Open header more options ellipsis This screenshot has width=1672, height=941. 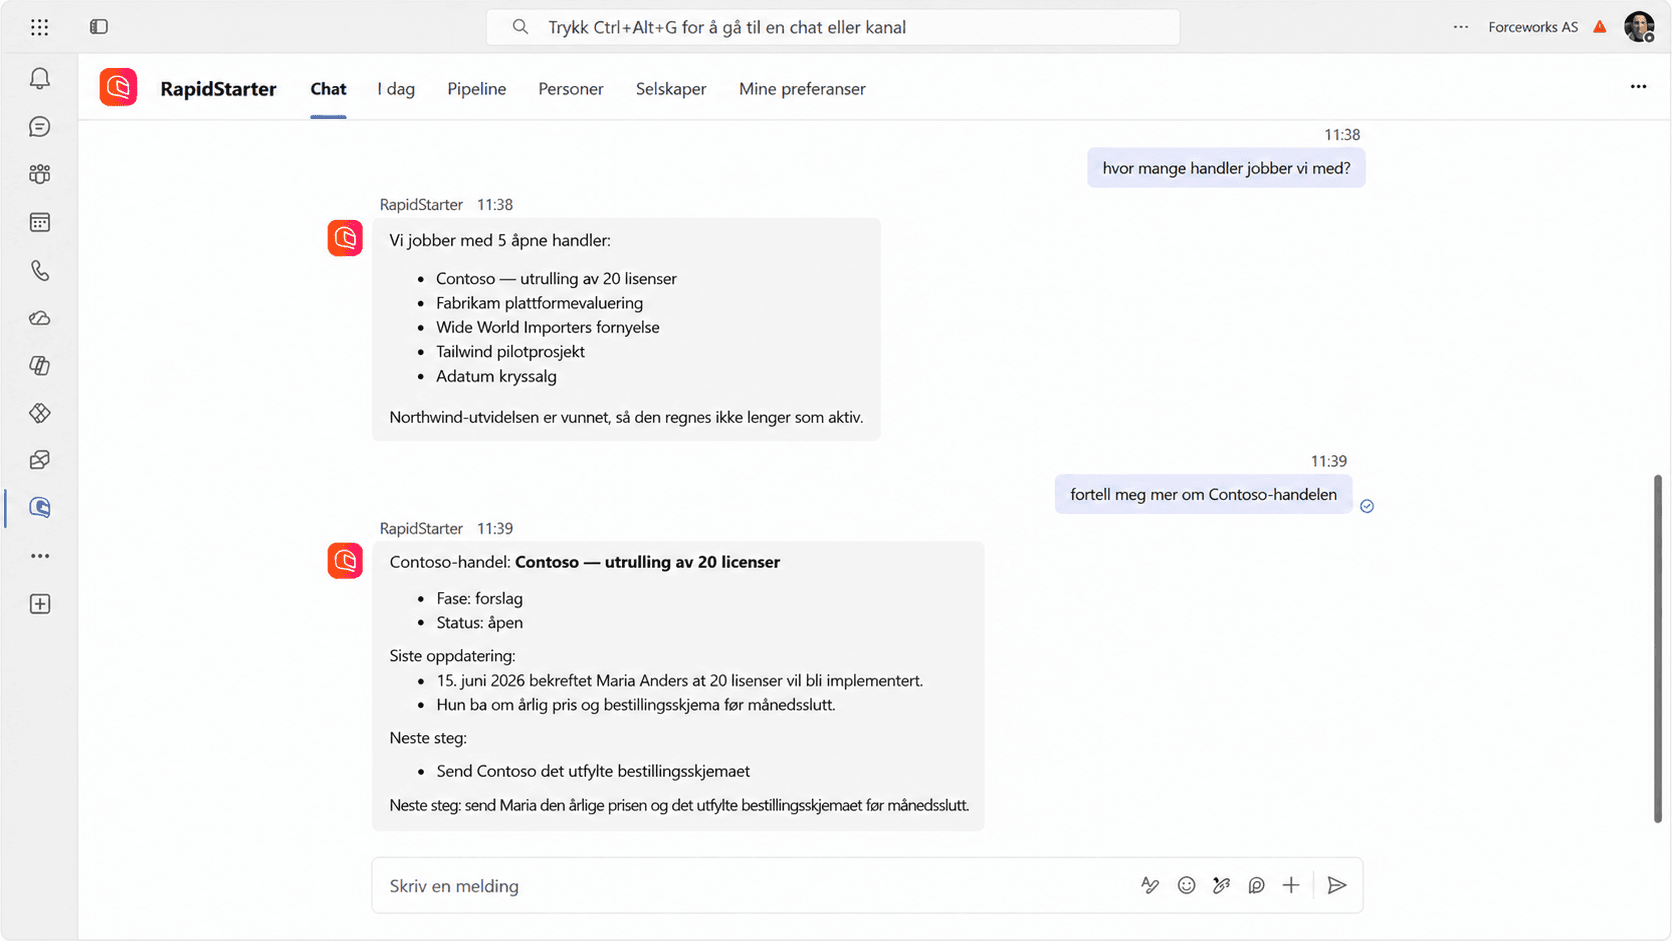coord(1638,87)
